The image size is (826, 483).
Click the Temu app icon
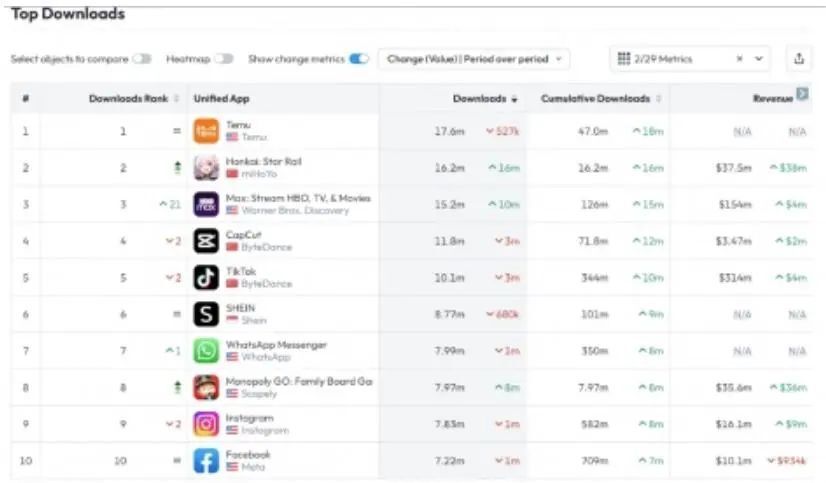(x=205, y=131)
